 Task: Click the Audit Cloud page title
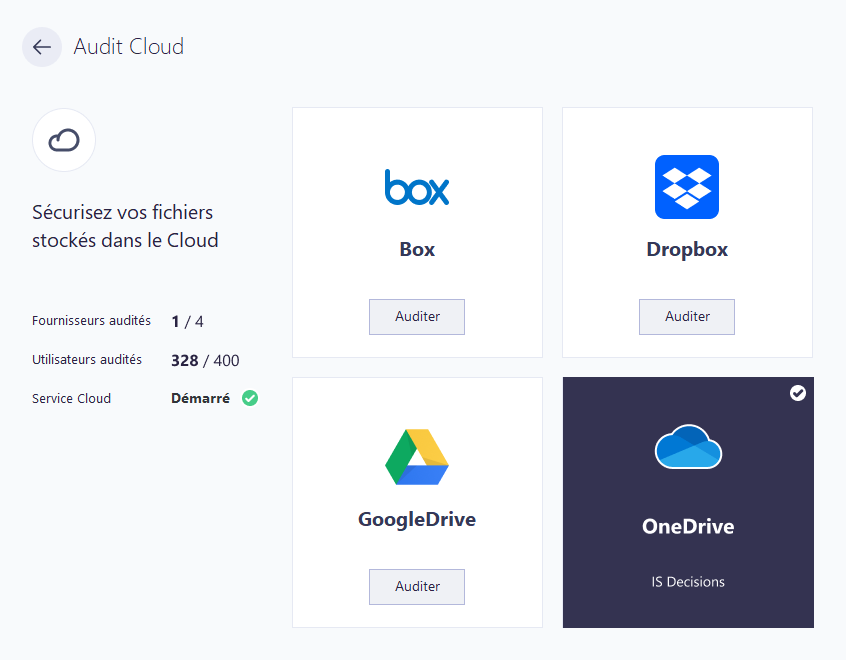129,47
